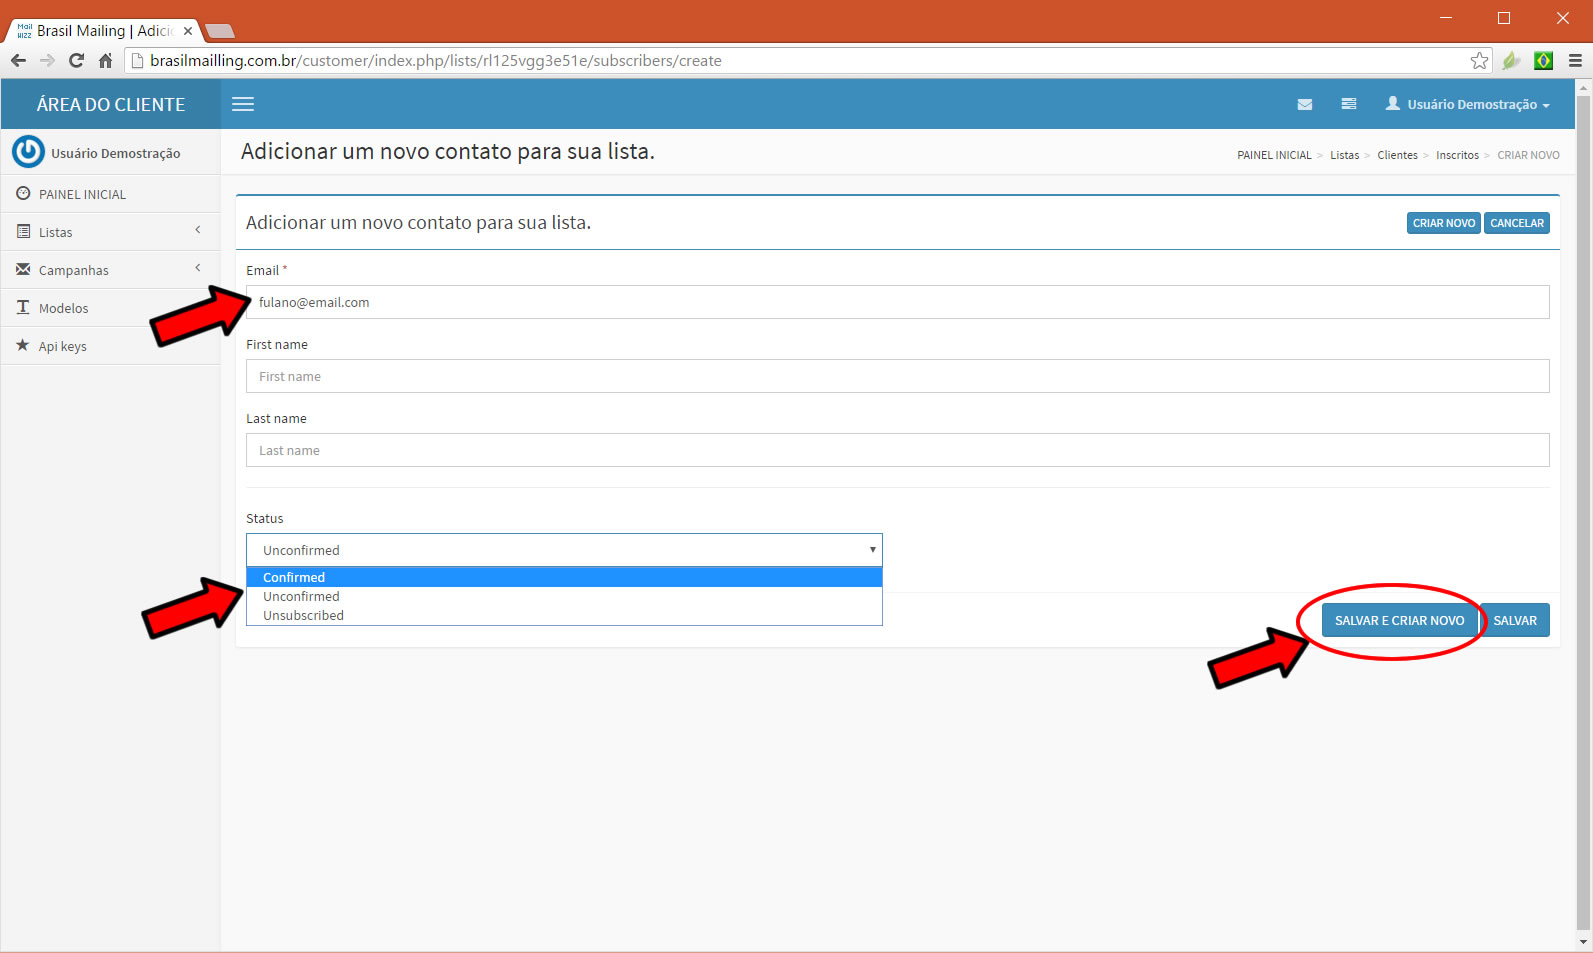Focus the First name input field
Image resolution: width=1593 pixels, height=953 pixels.
tap(897, 376)
